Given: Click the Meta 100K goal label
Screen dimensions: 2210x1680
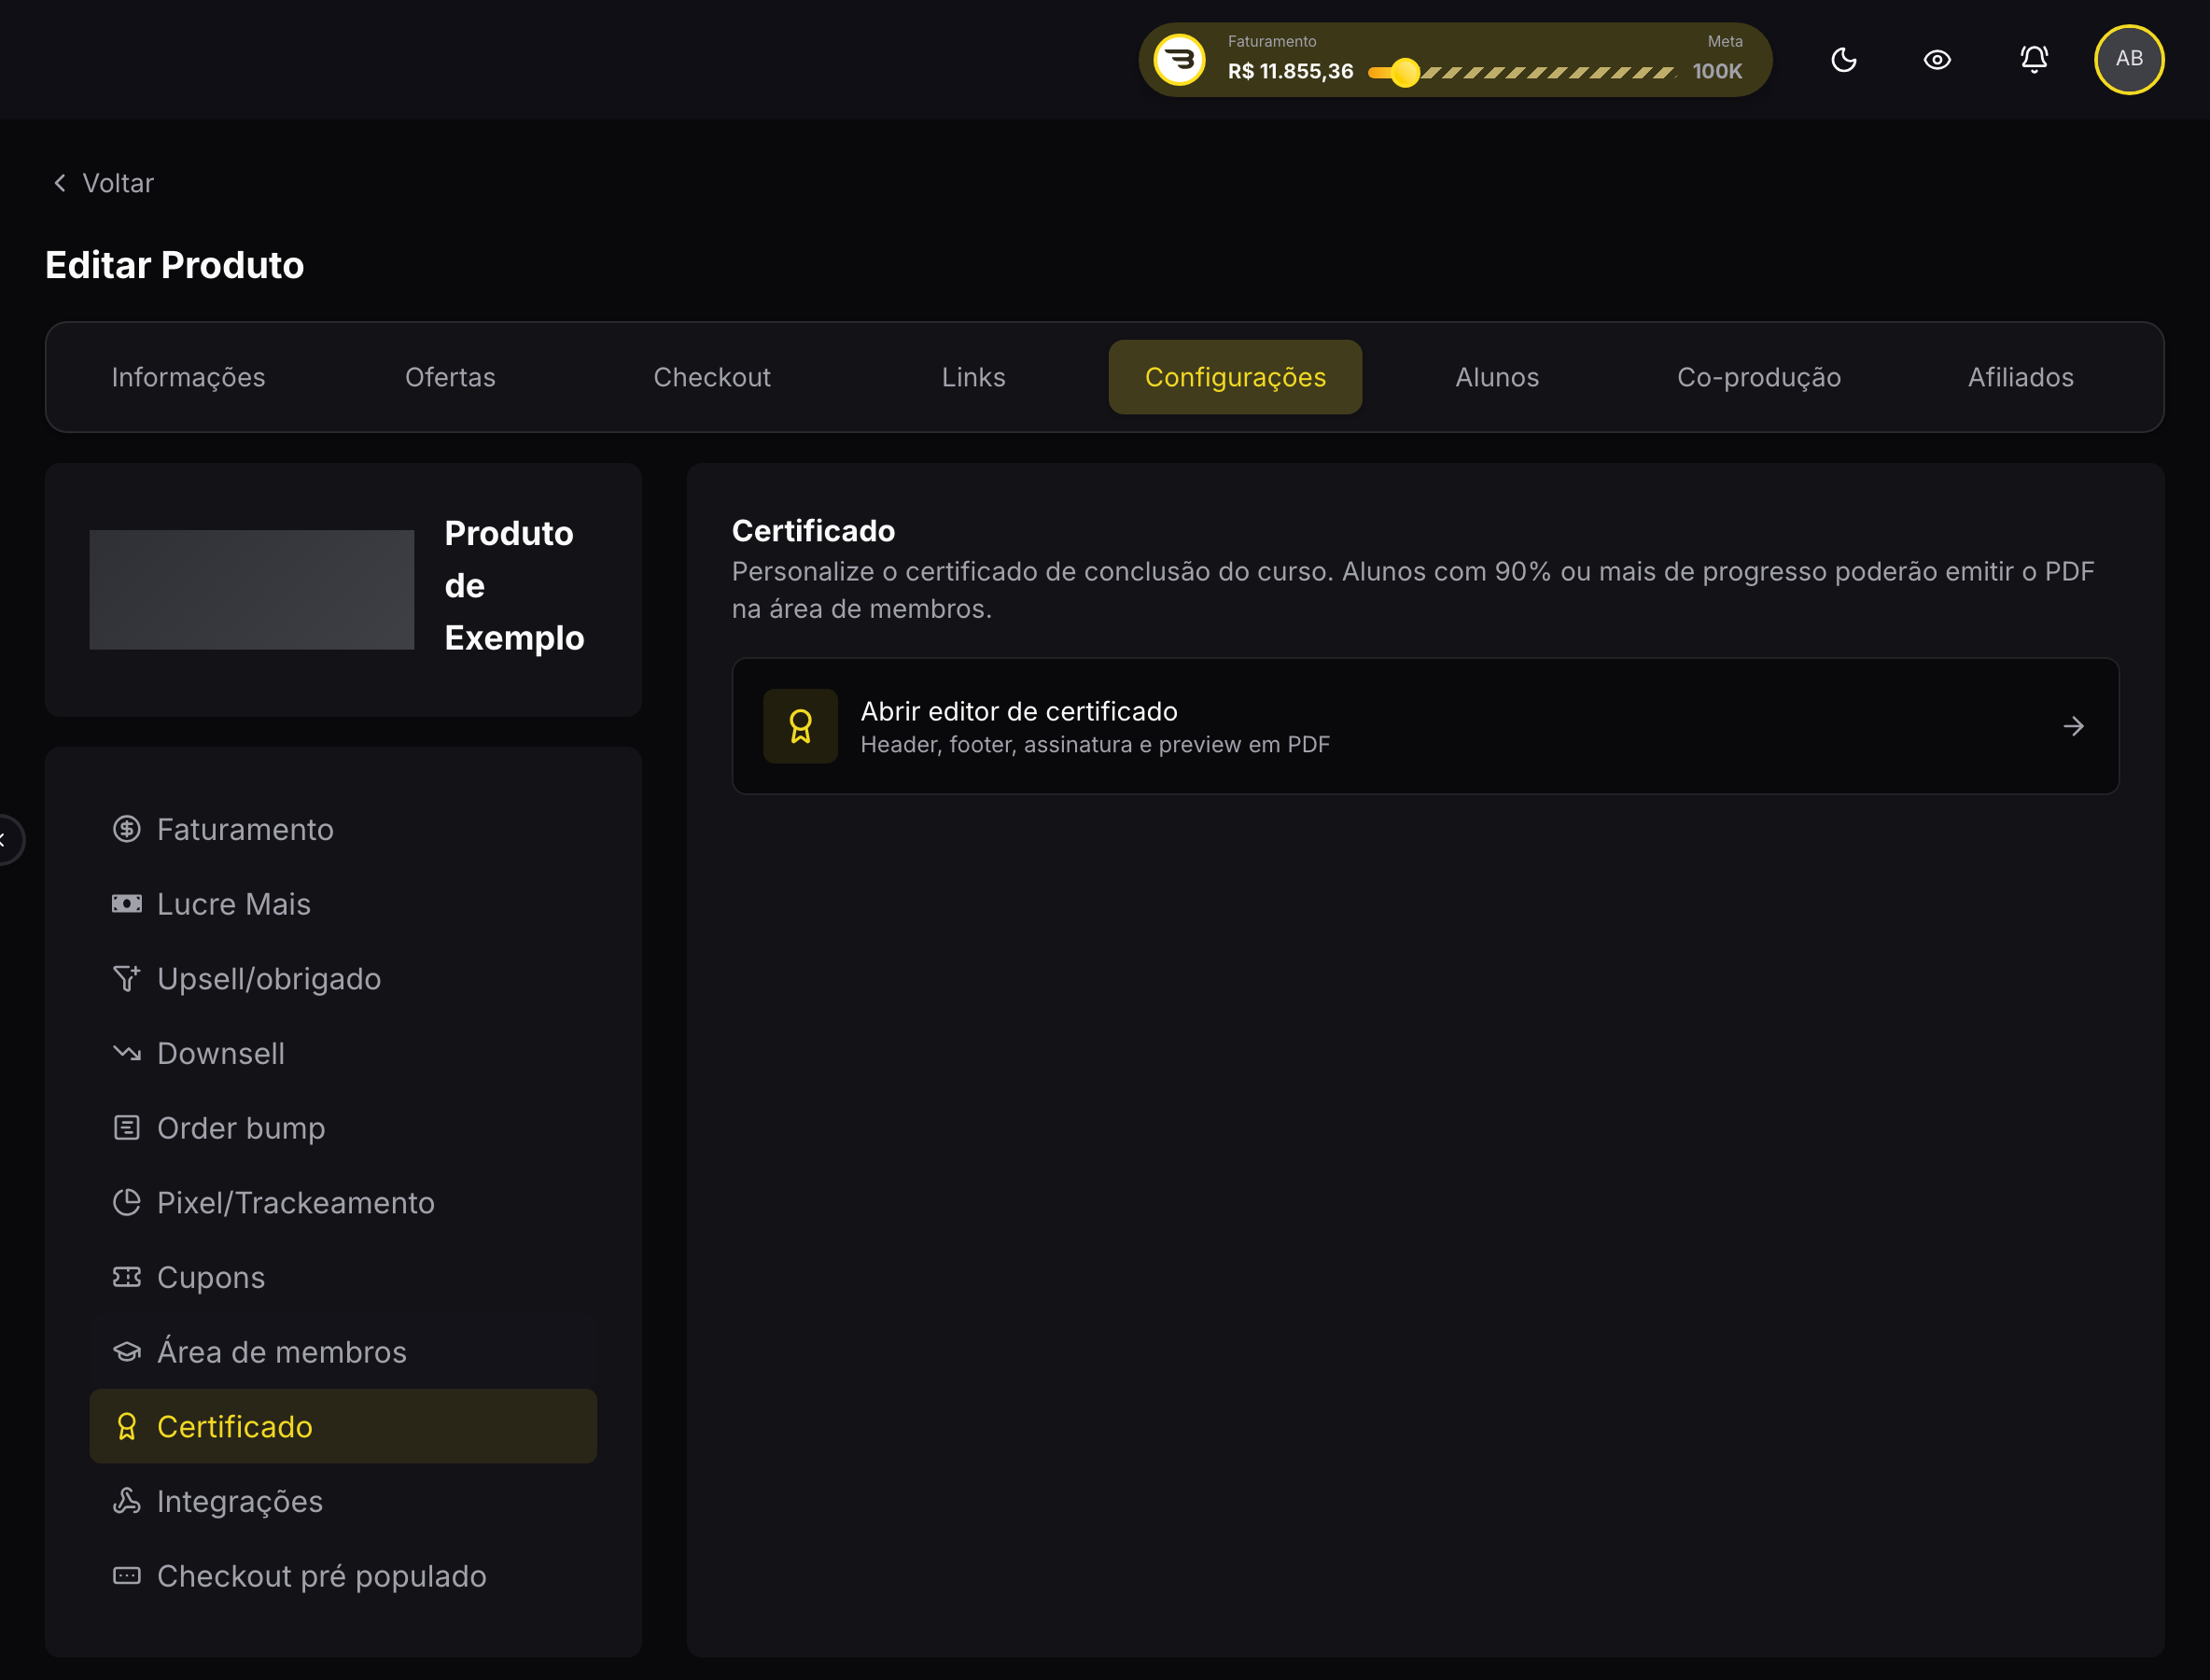Looking at the screenshot, I should point(1718,60).
